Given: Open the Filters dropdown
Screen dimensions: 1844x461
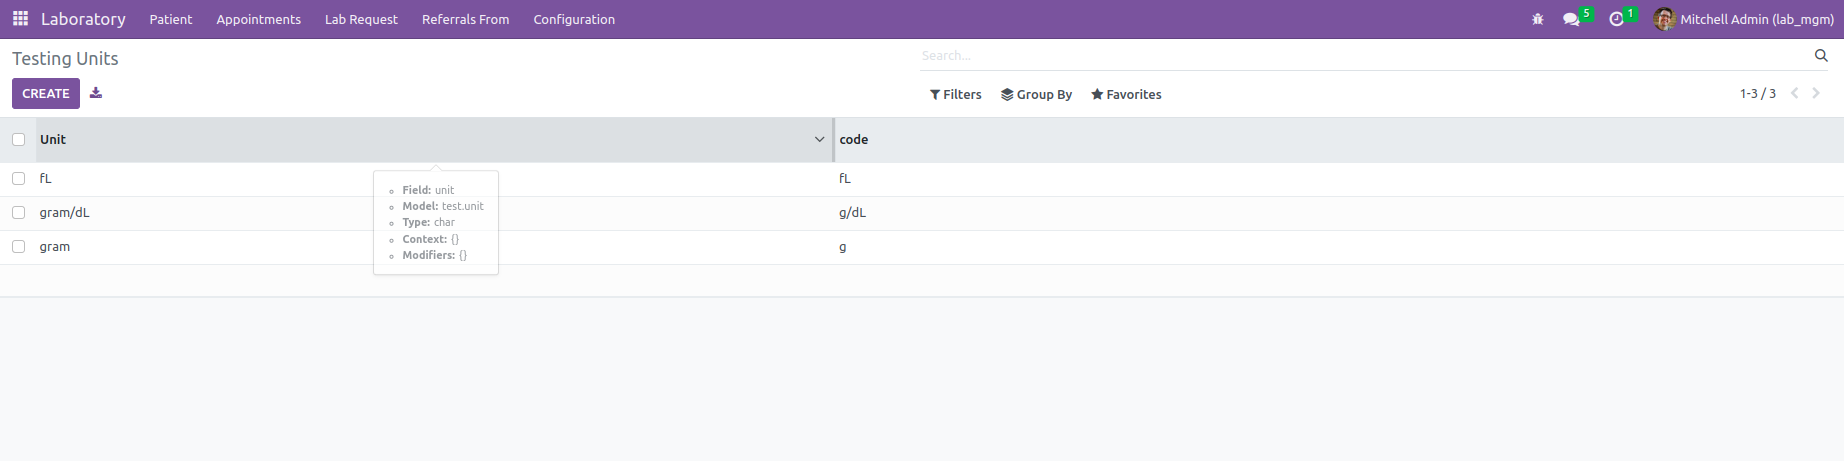Looking at the screenshot, I should point(956,94).
